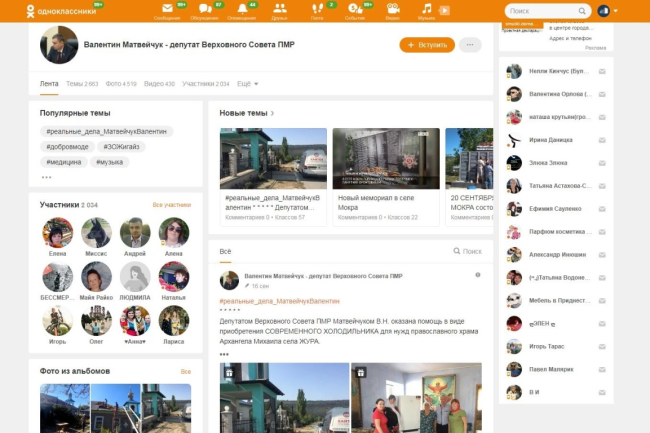This screenshot has width=650, height=433.
Task: Open the three-dots group options button
Action: point(470,45)
